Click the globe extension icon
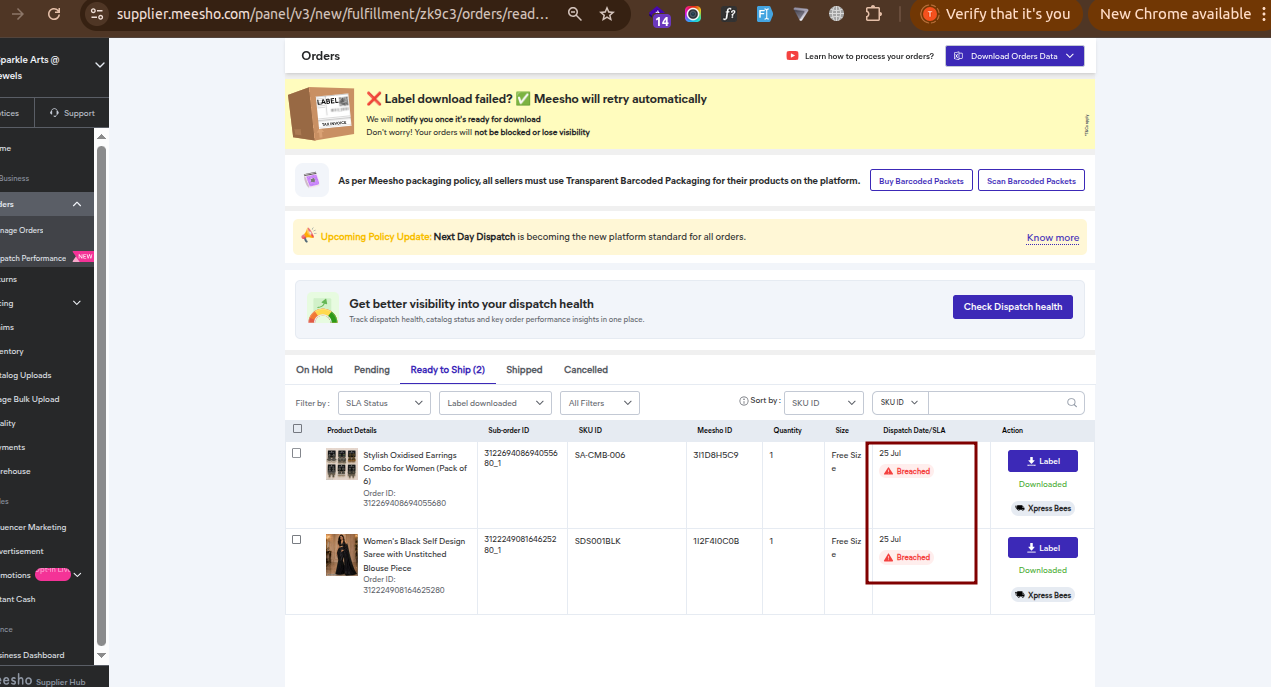This screenshot has height=687, width=1271. 836,14
